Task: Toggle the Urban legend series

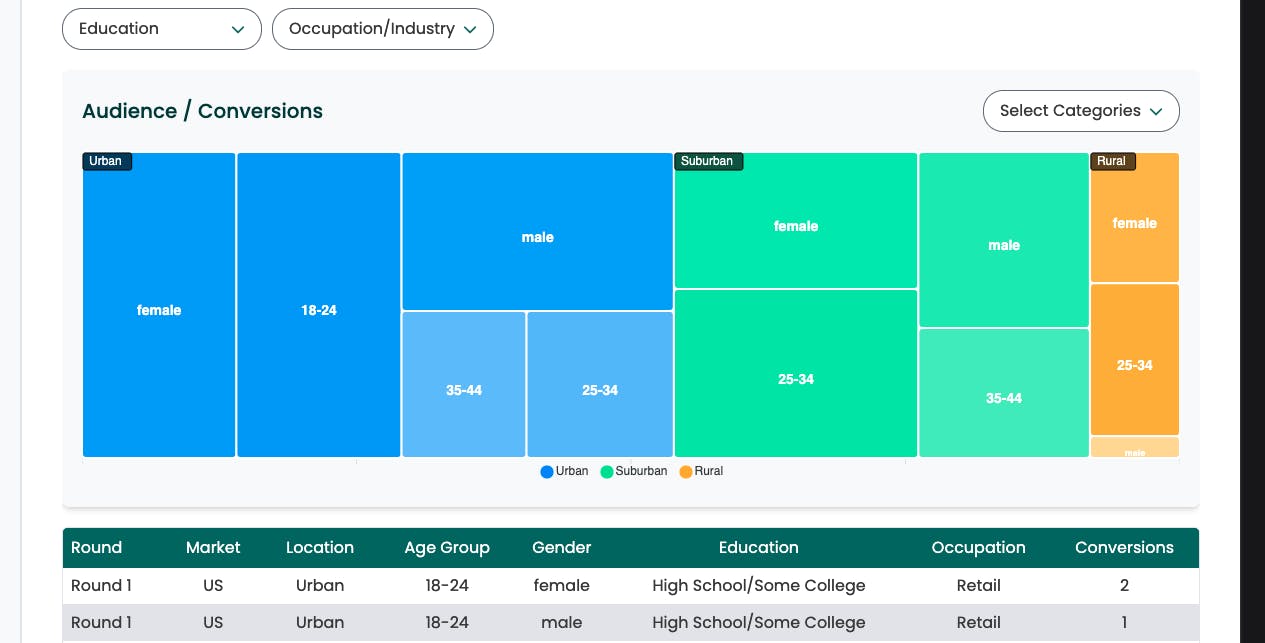Action: pos(565,471)
